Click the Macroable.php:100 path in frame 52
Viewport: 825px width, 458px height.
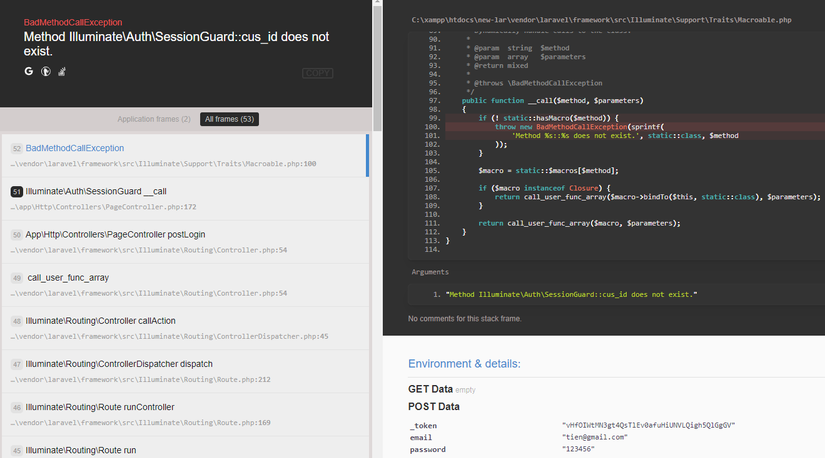(x=163, y=164)
